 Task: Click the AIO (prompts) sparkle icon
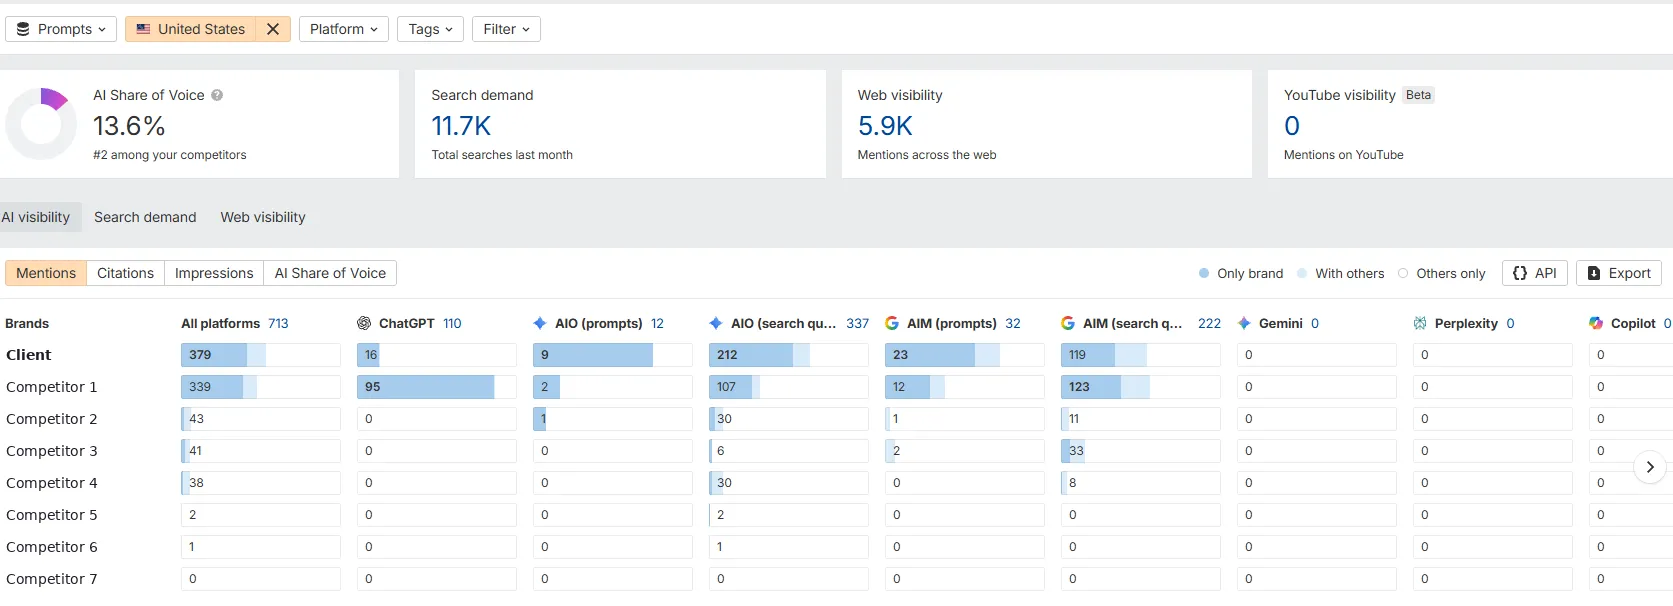coord(540,323)
